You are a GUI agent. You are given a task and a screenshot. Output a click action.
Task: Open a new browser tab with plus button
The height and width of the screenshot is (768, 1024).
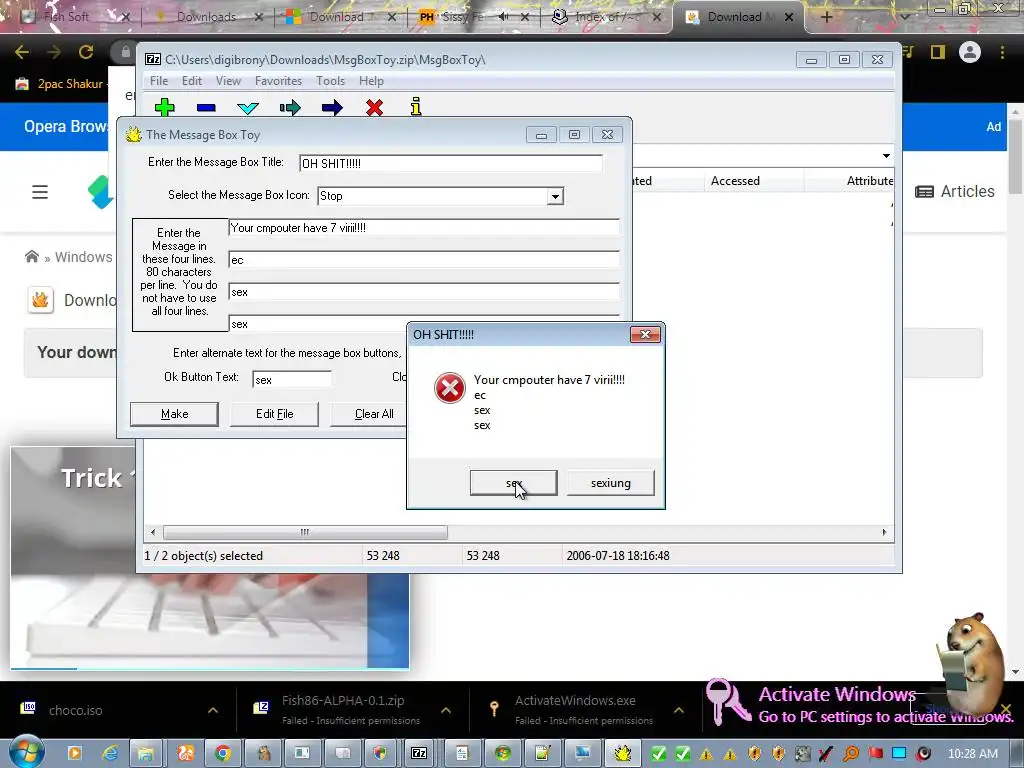click(x=826, y=17)
